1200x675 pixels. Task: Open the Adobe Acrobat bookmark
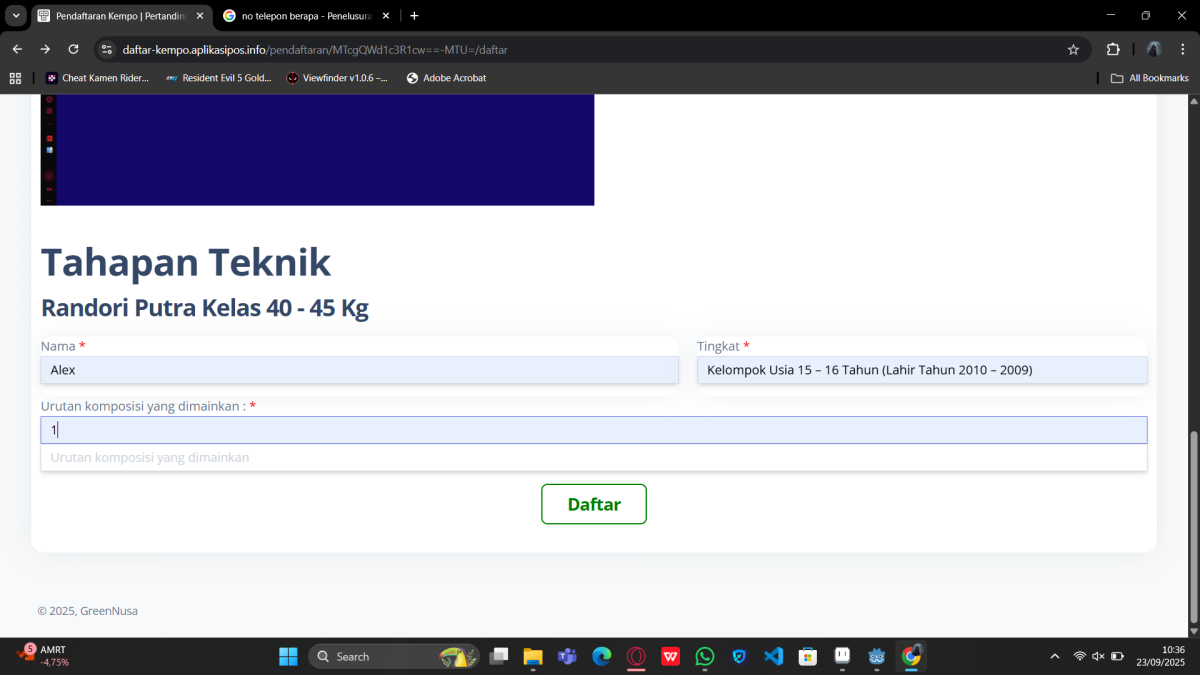coord(446,78)
